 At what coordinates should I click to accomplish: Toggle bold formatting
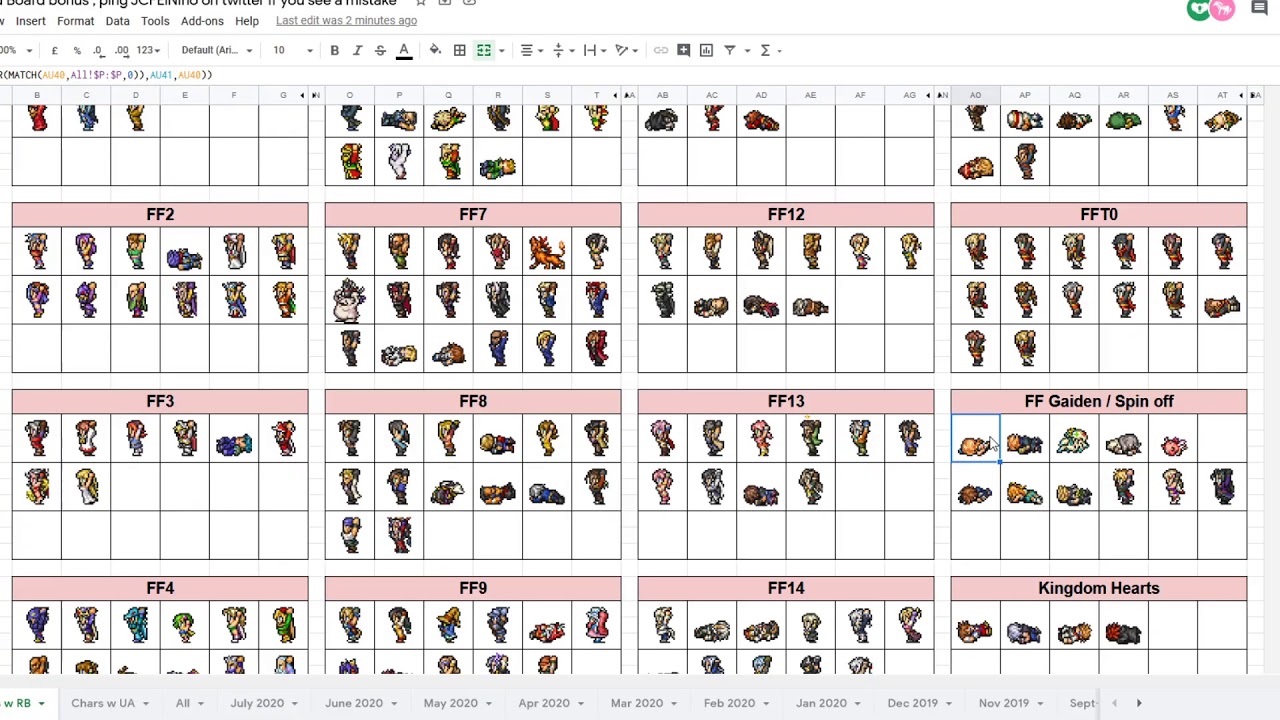click(x=334, y=50)
